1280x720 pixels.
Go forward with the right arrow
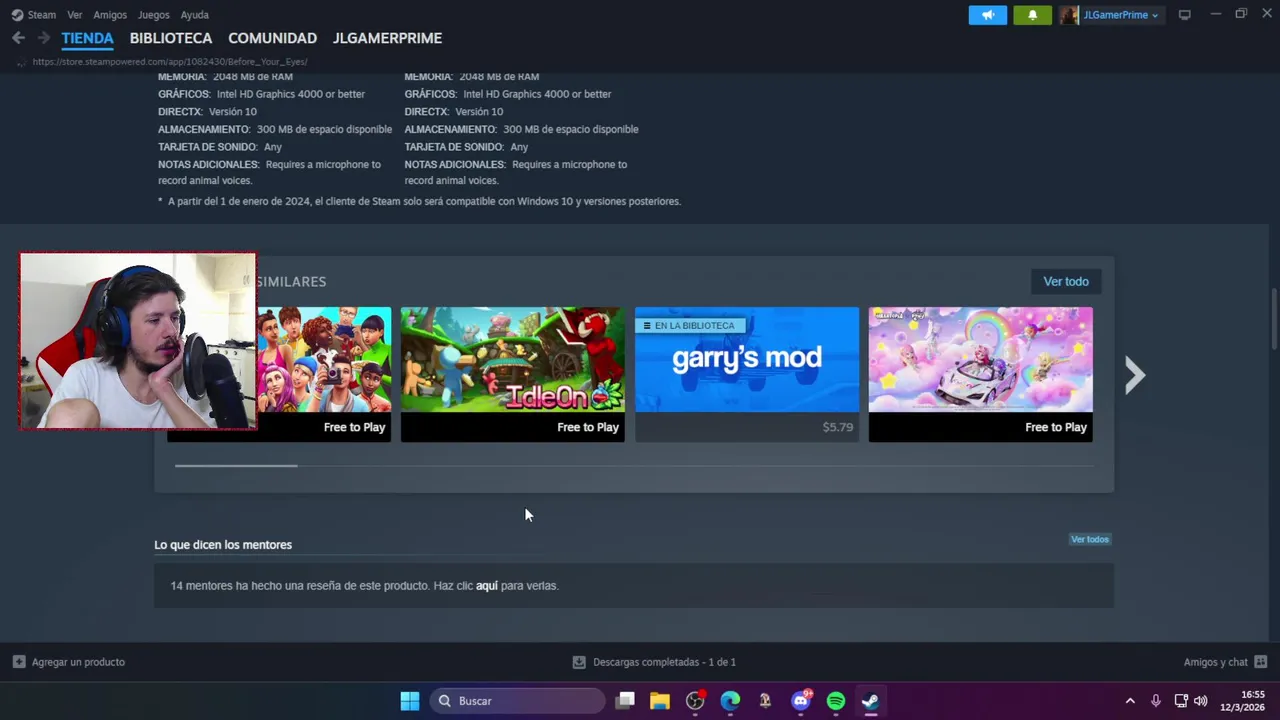[43, 38]
